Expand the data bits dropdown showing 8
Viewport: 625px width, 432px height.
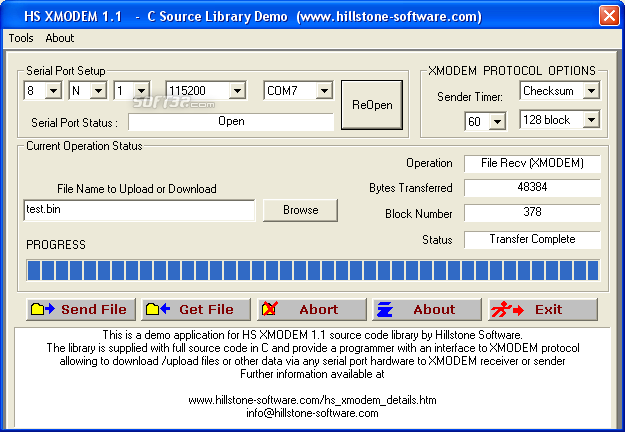pyautogui.click(x=53, y=91)
